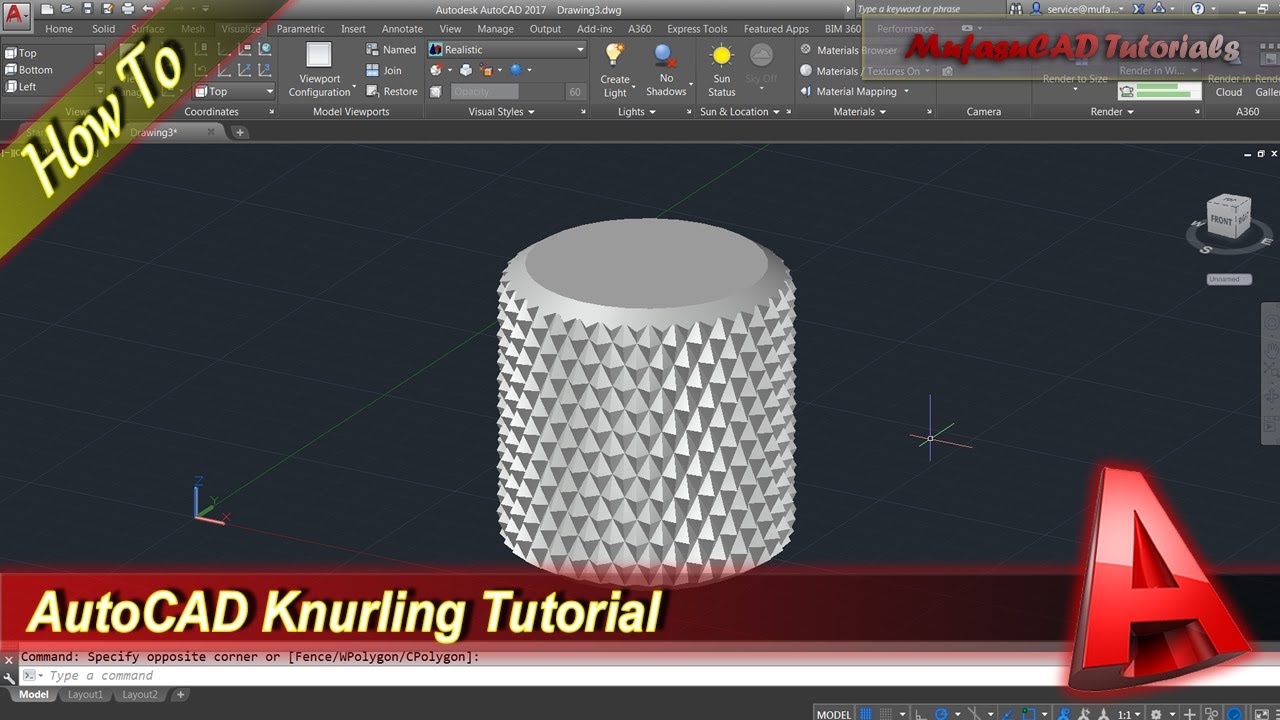Toggle MODEL space button in status bar
The image size is (1280, 720).
pyautogui.click(x=834, y=714)
